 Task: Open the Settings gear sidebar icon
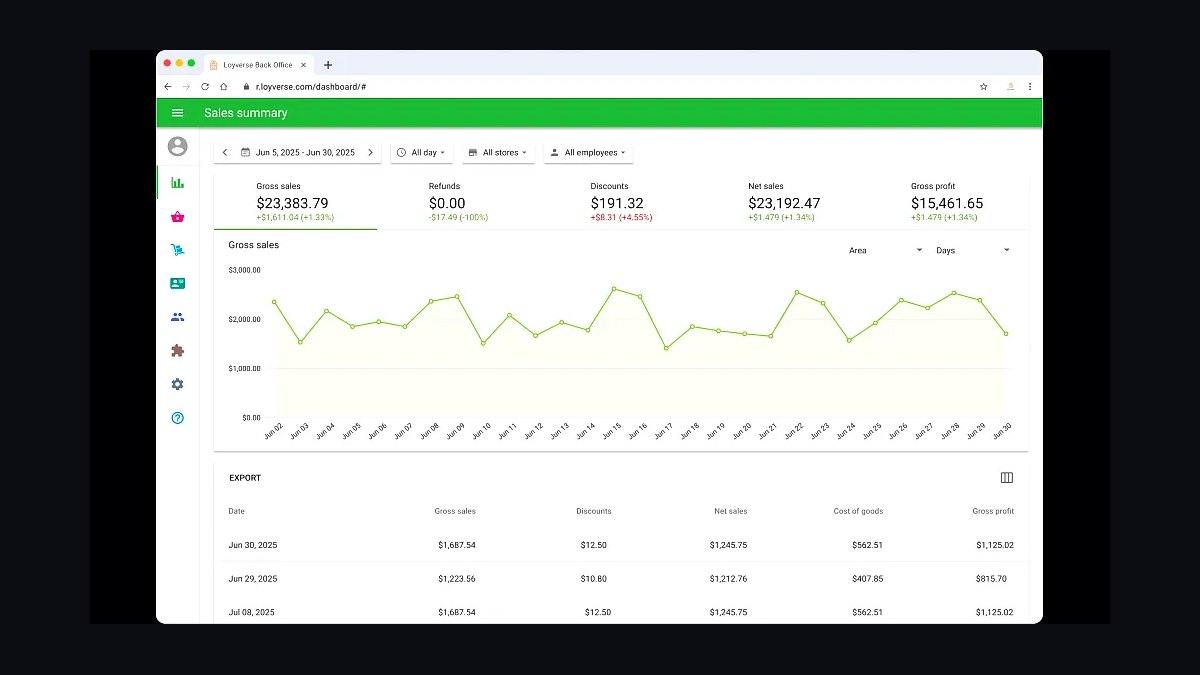pos(178,384)
